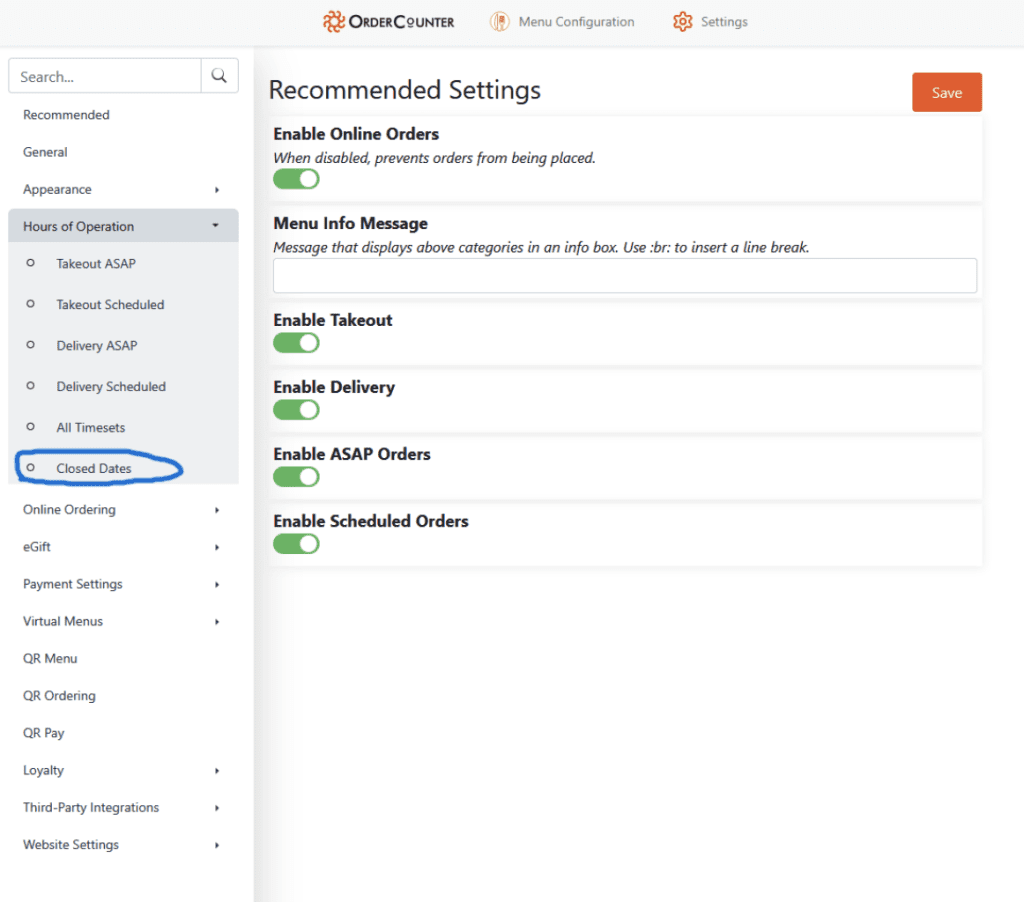
Task: Open the QR Ordering menu item
Action: click(x=59, y=696)
